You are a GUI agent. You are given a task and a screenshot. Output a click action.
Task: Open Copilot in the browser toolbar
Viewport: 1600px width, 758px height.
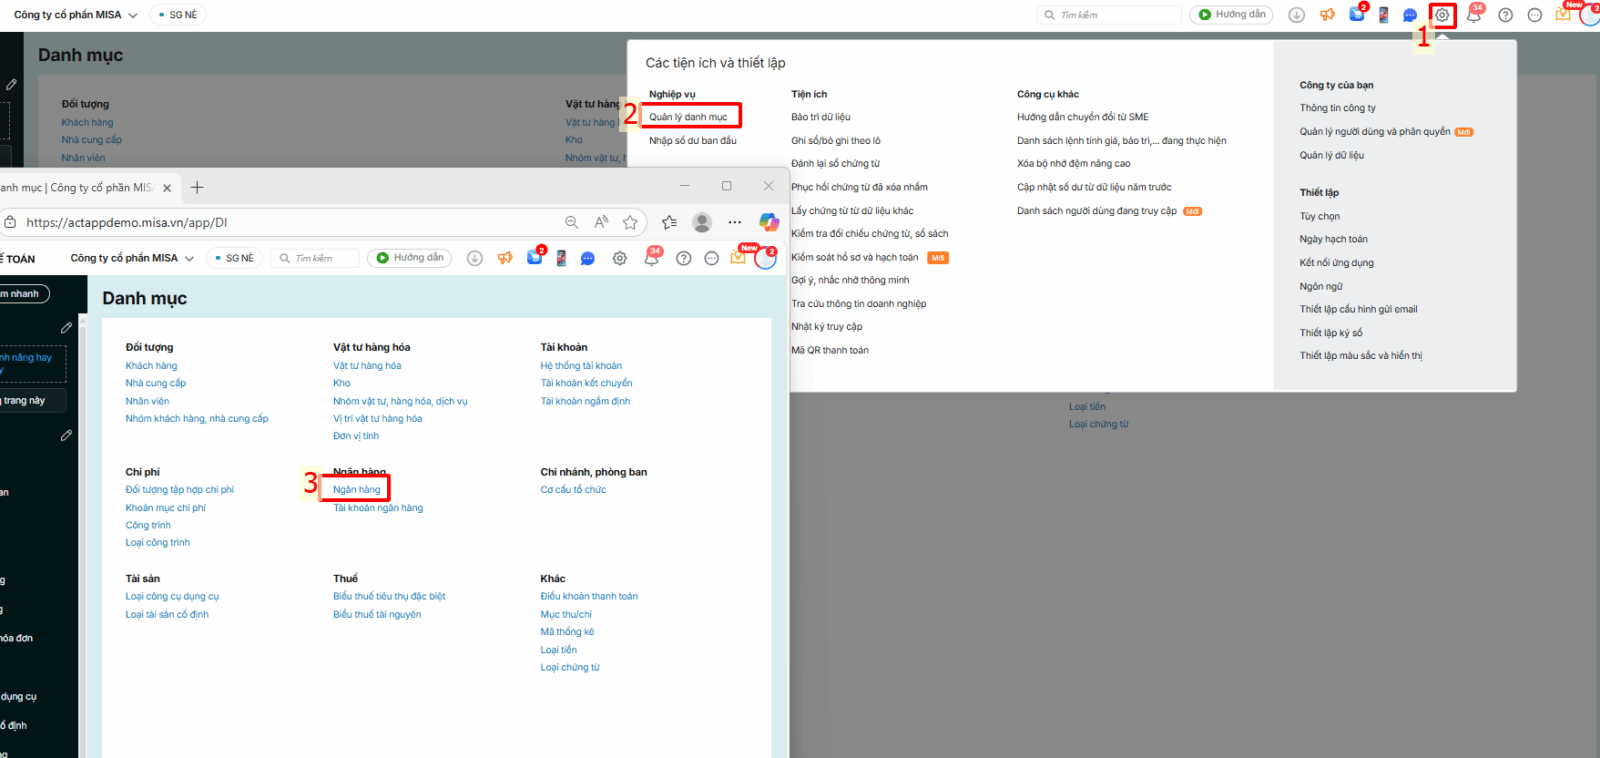click(768, 222)
